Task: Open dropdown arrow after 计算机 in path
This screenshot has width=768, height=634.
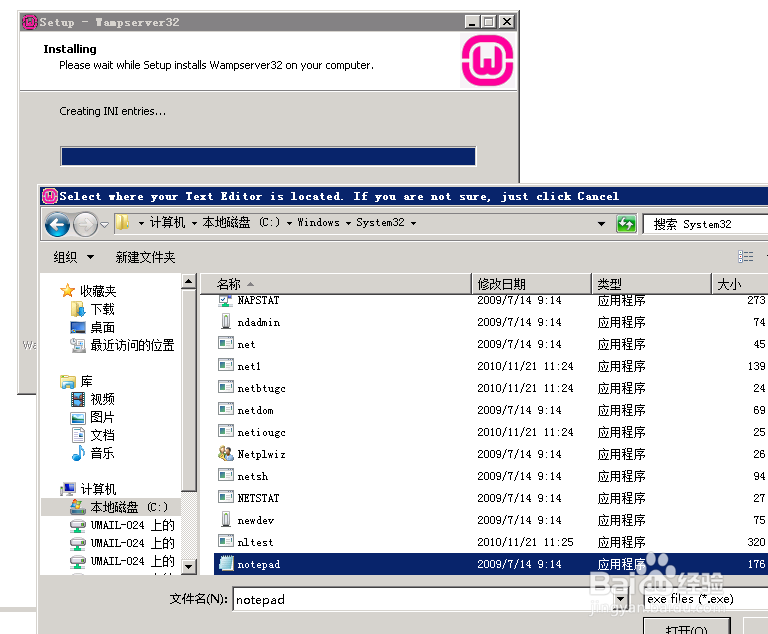Action: [194, 223]
